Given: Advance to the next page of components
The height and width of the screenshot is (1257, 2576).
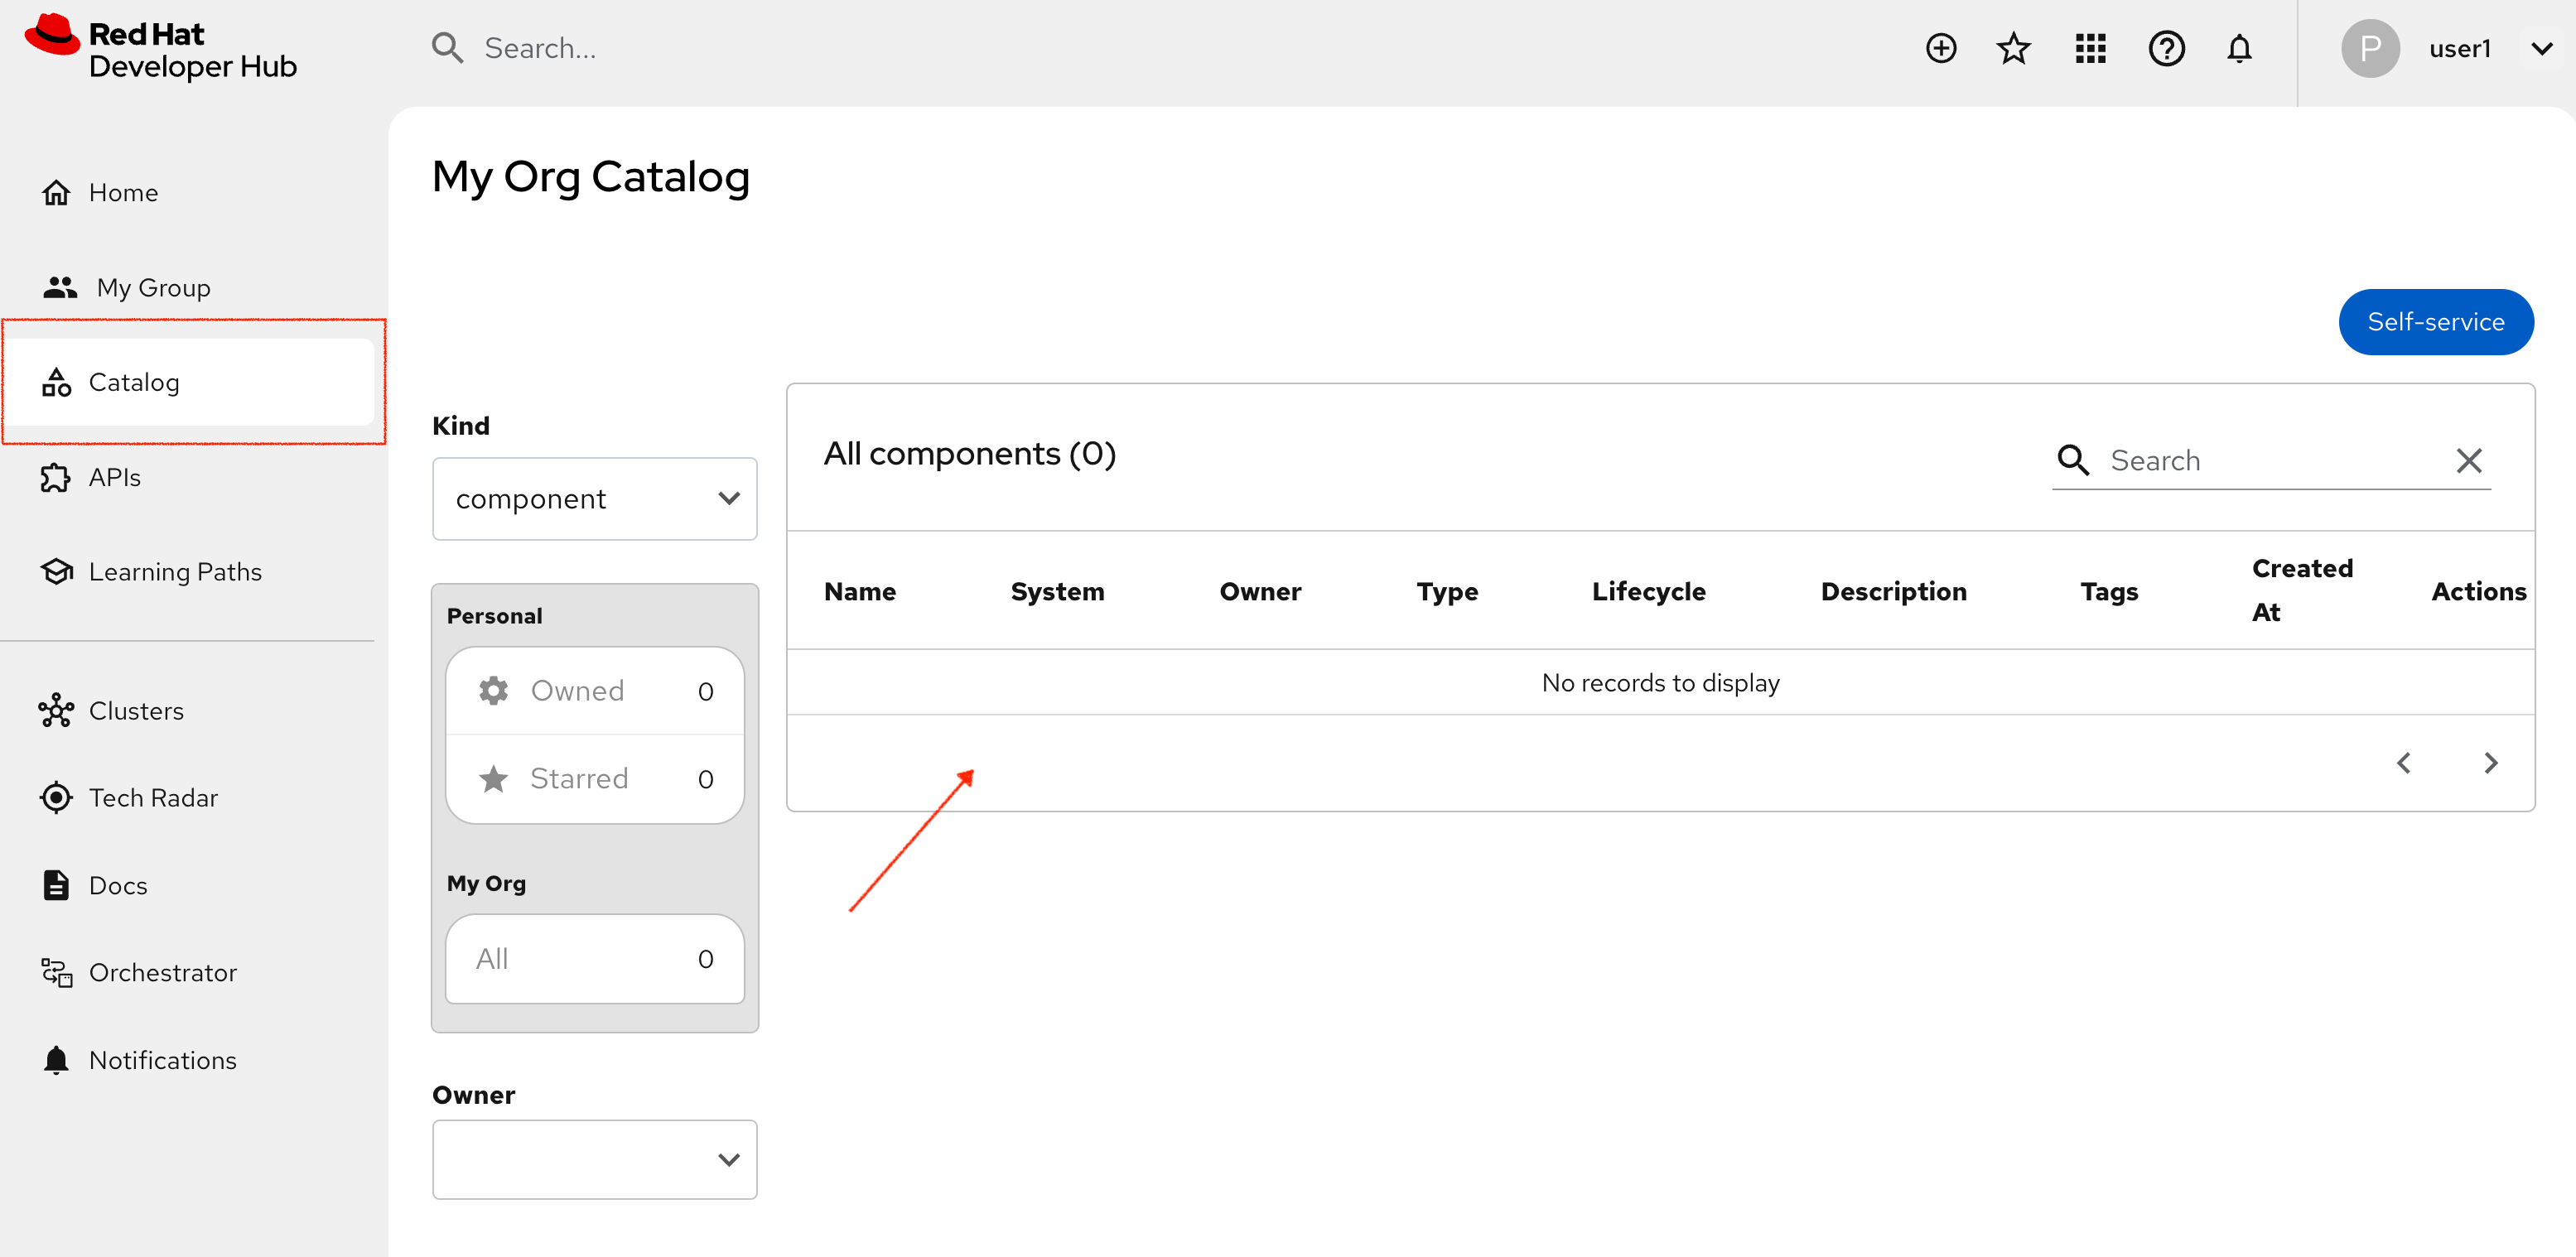Looking at the screenshot, I should coord(2491,762).
